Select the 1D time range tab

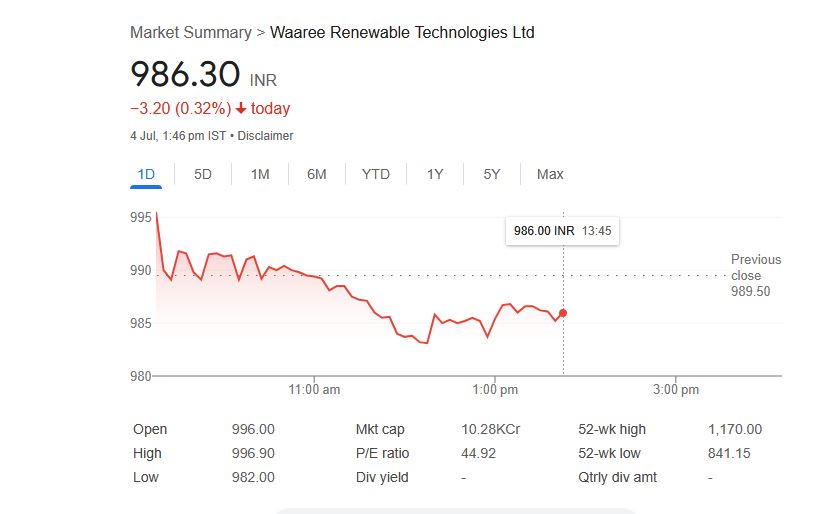[146, 174]
